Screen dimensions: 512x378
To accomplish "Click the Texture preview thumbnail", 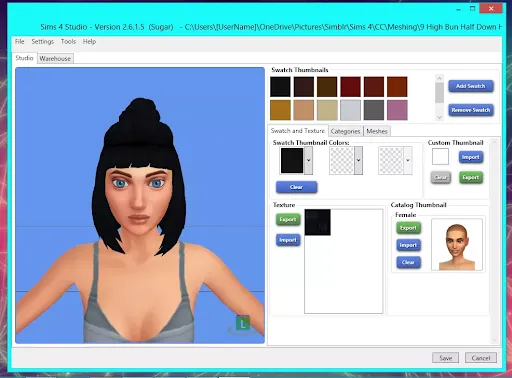I will click(x=318, y=222).
